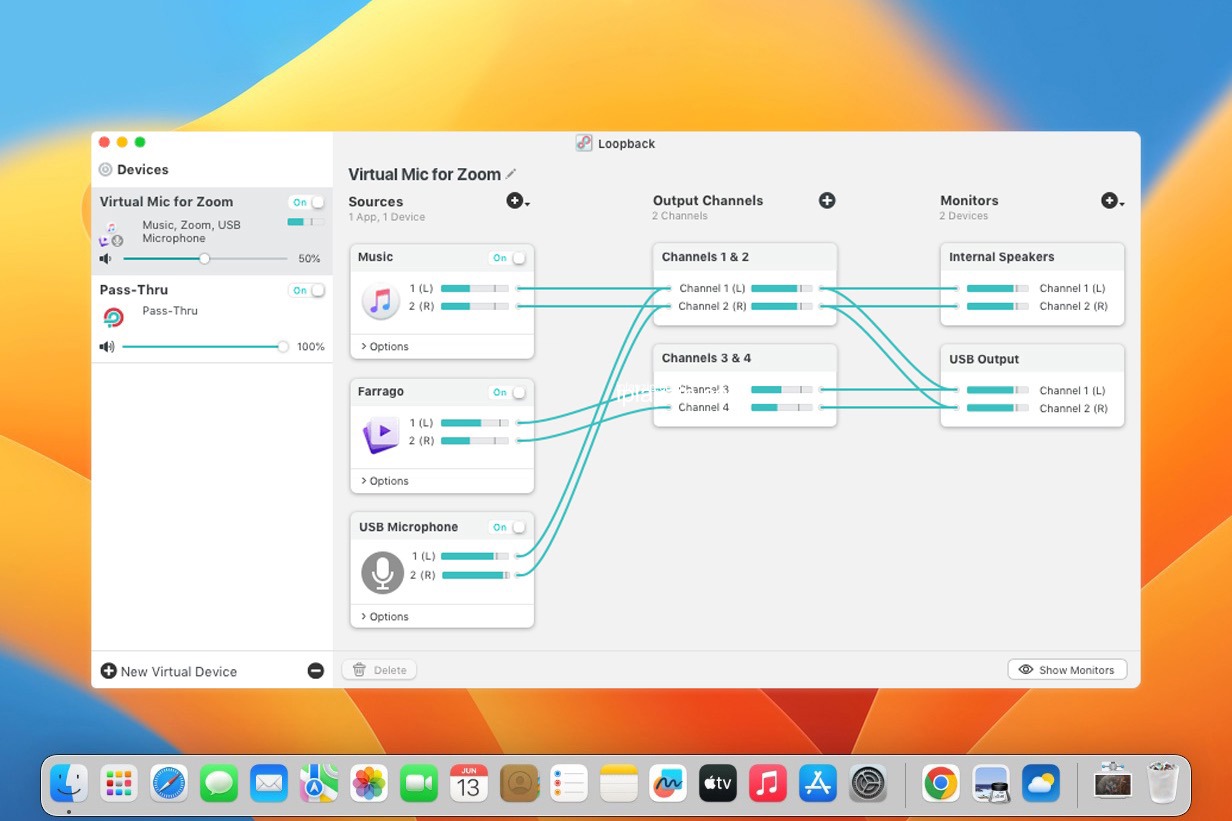
Task: Click New Virtual Device
Action: [169, 671]
